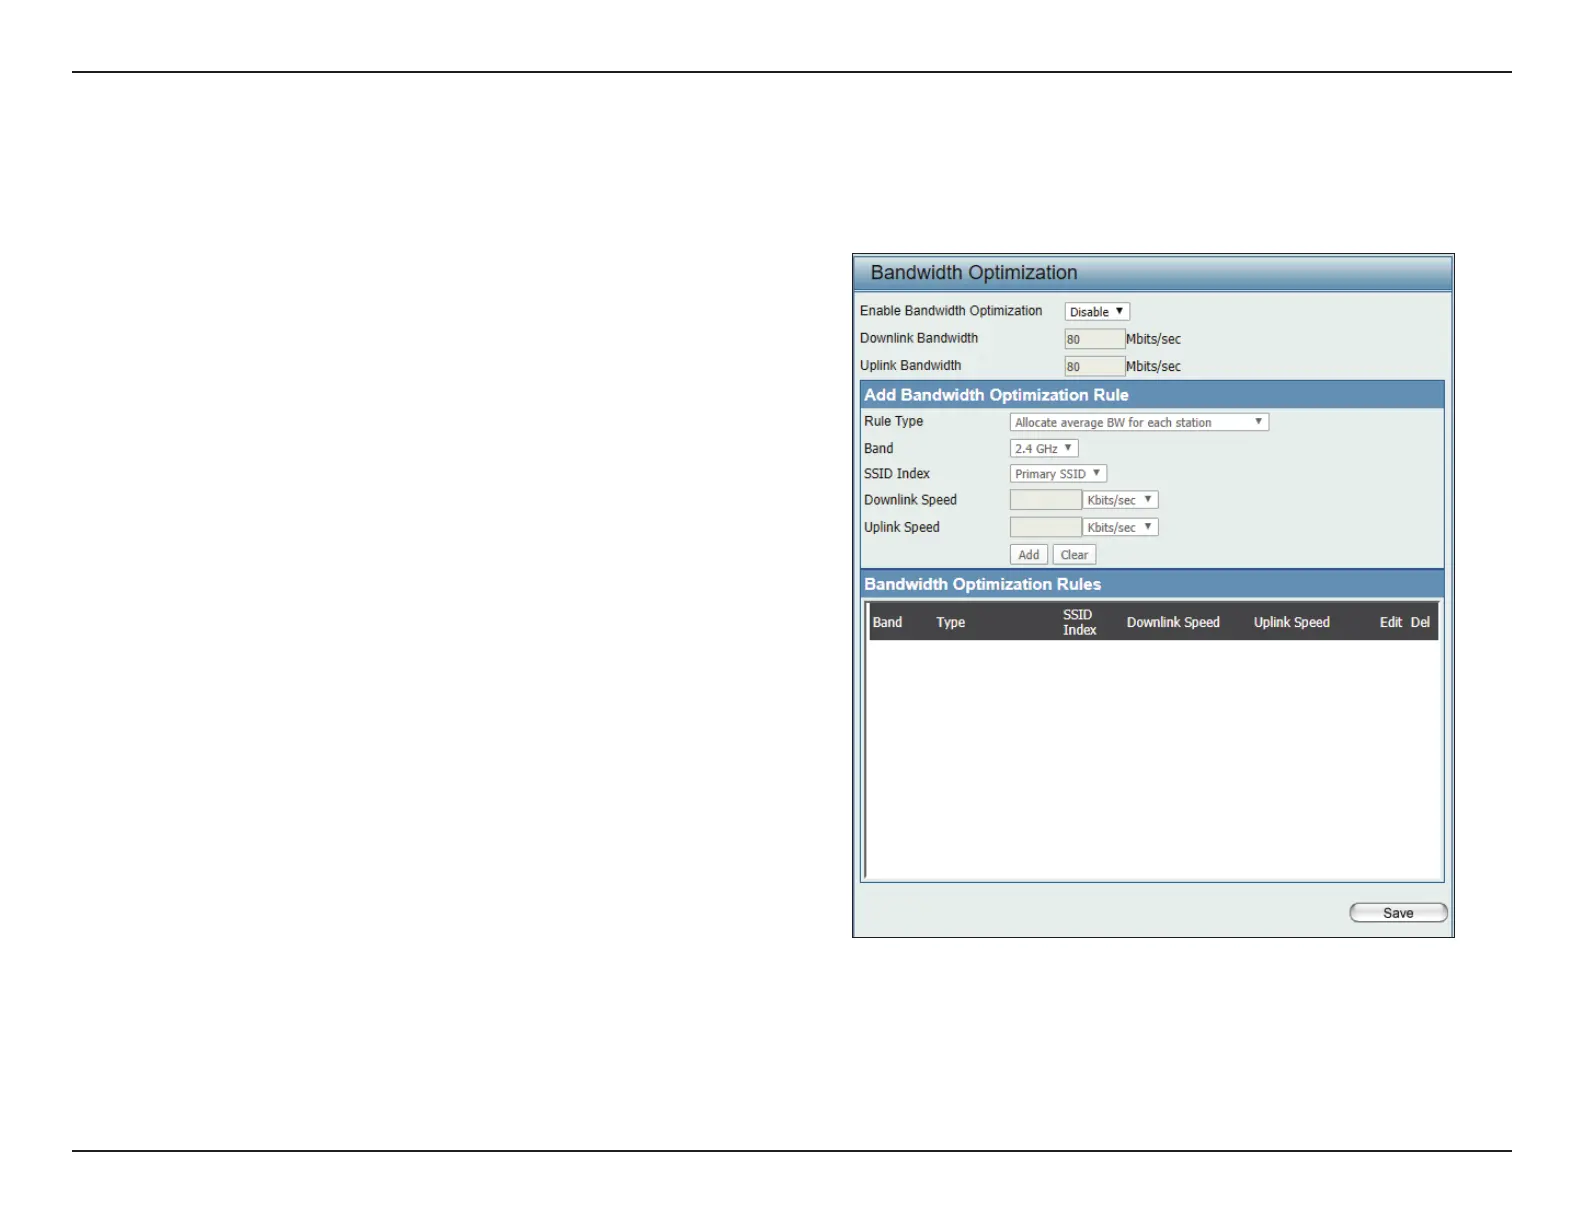Viewport: 1584px width, 1224px height.
Task: Click the Clear button
Action: pyautogui.click(x=1074, y=555)
